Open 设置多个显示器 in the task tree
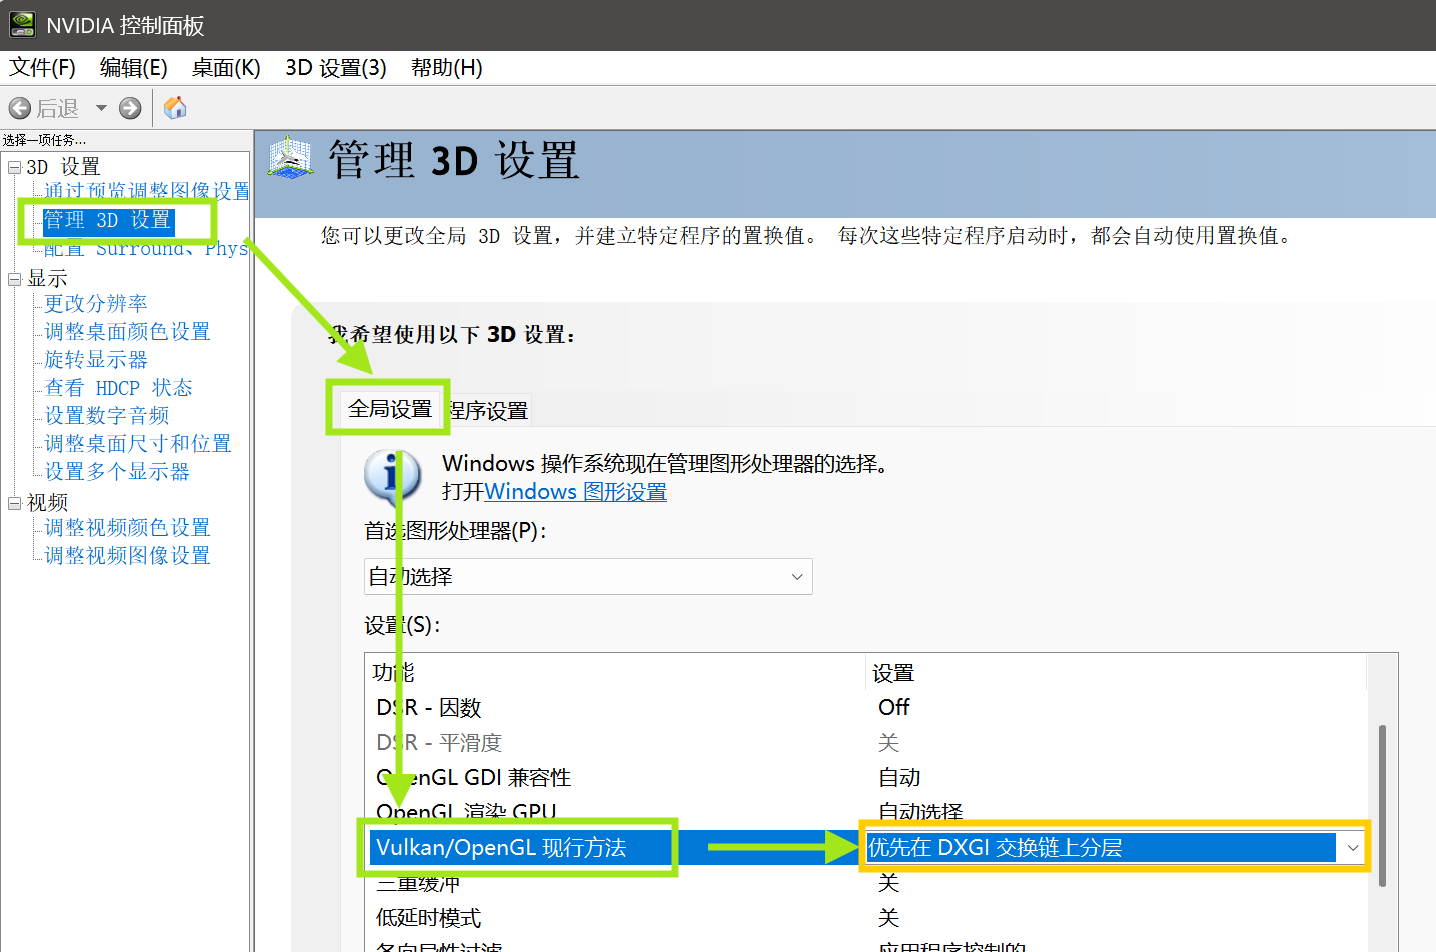Image resolution: width=1436 pixels, height=952 pixels. click(117, 471)
